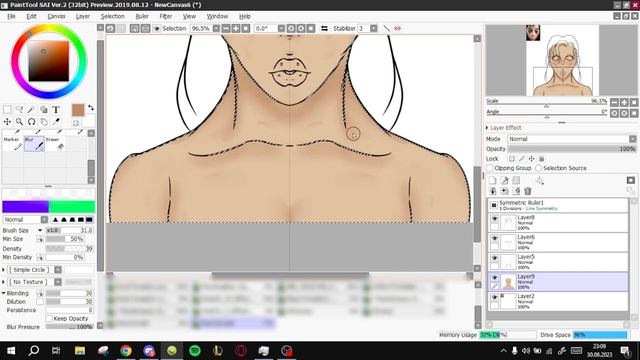Image resolution: width=640 pixels, height=360 pixels.
Task: Click the foreground color swatch
Action: 78,110
